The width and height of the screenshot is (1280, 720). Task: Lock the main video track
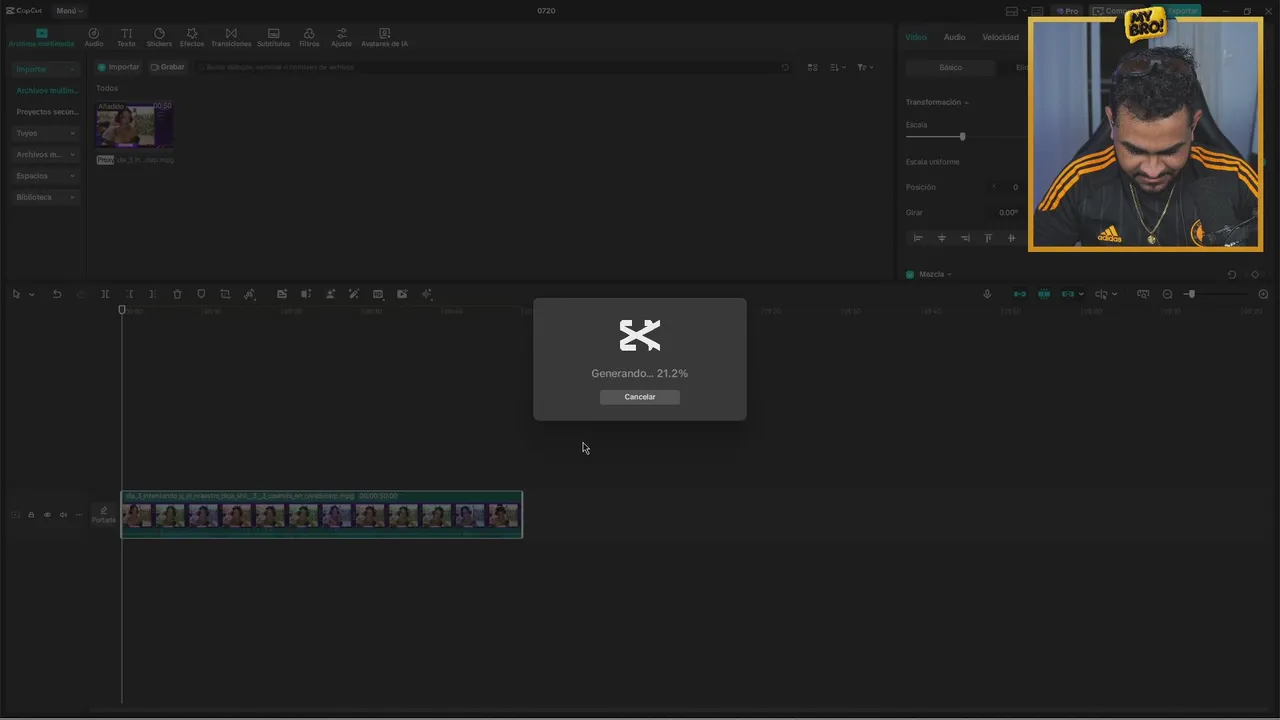31,515
